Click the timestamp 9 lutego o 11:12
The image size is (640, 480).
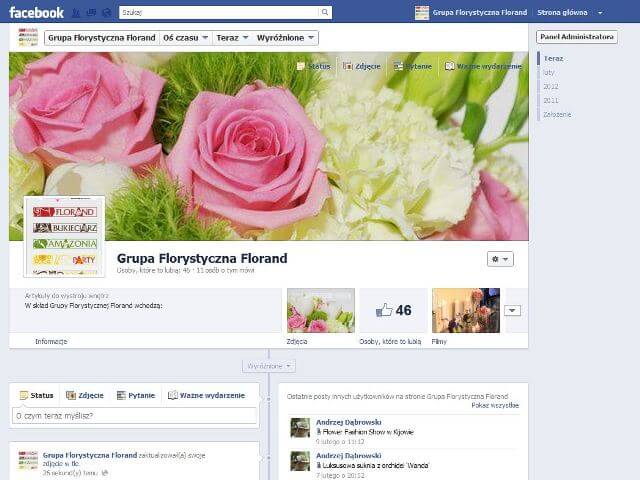(x=340, y=442)
